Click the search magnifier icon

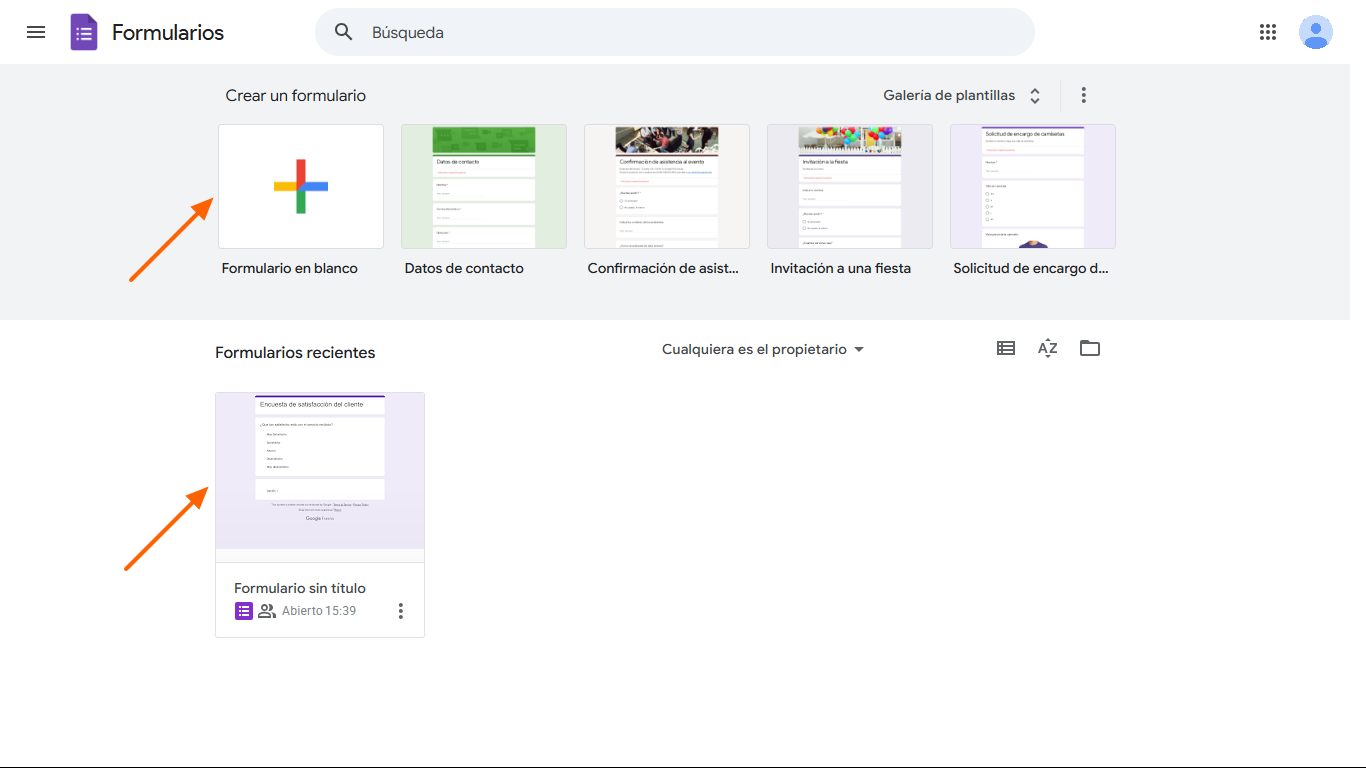click(x=344, y=32)
